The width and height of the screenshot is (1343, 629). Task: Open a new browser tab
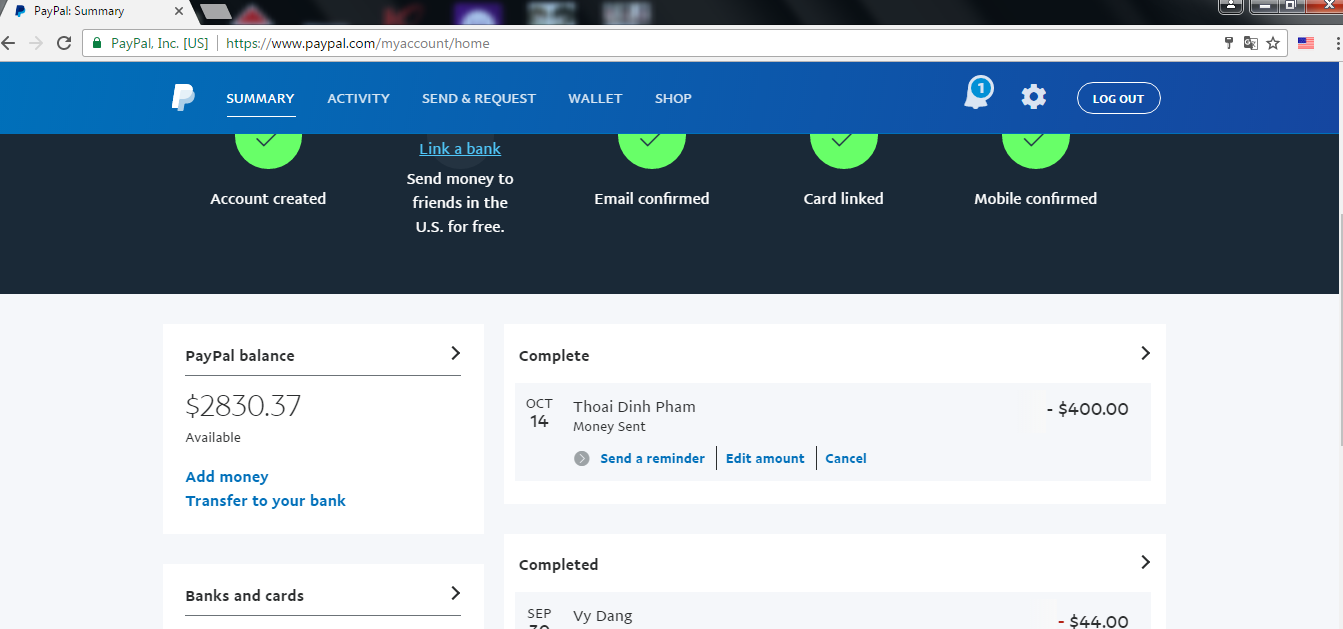(x=214, y=12)
